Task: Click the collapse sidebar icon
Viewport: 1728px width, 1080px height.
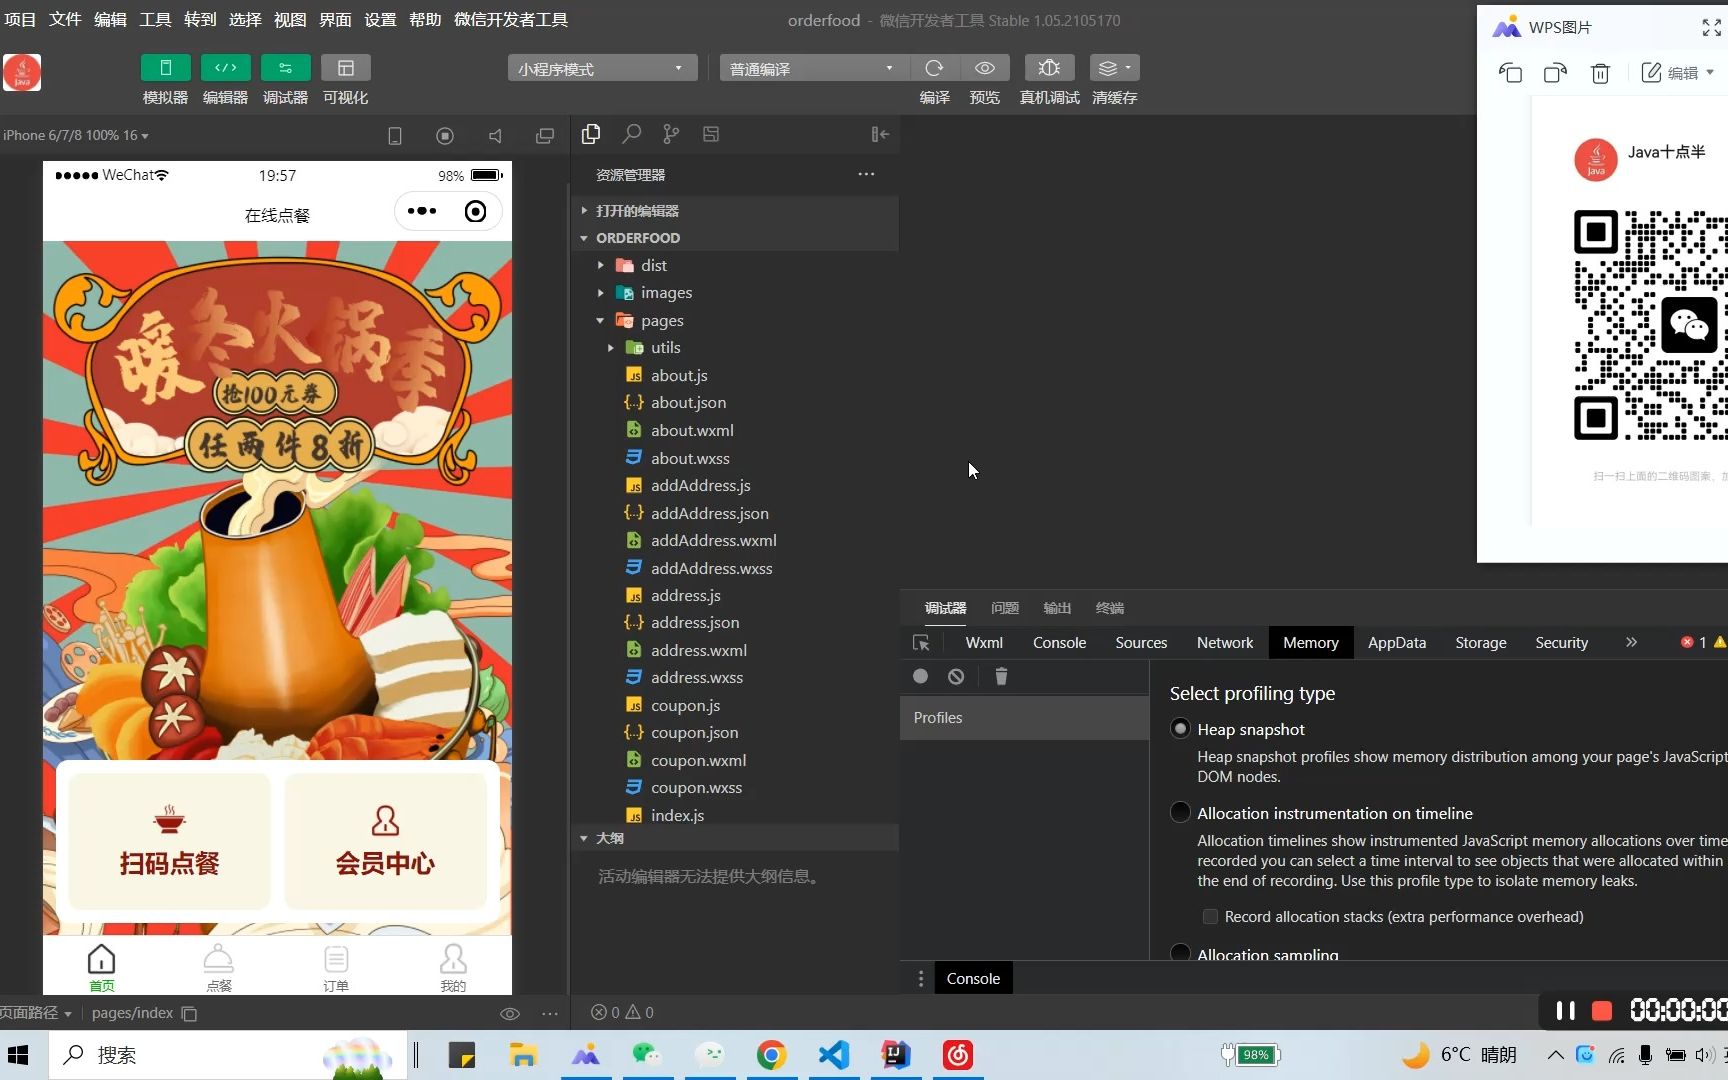Action: pos(880,134)
